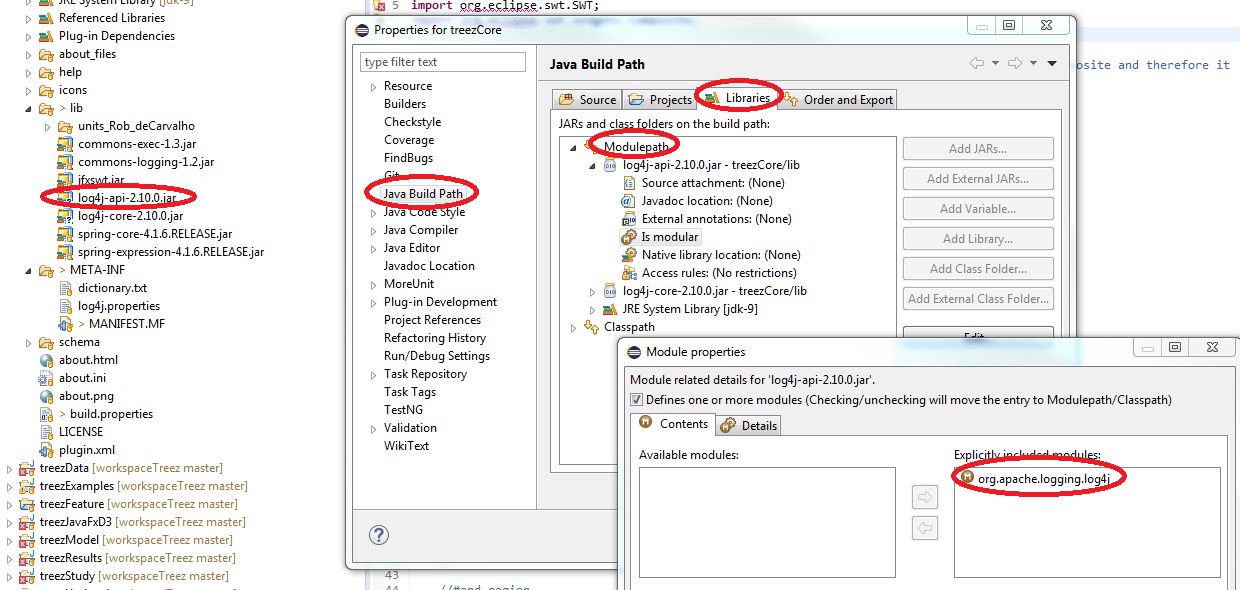This screenshot has height=590, width=1240.
Task: Click the JRE System Library [jdk-9] icon
Action: [610, 309]
